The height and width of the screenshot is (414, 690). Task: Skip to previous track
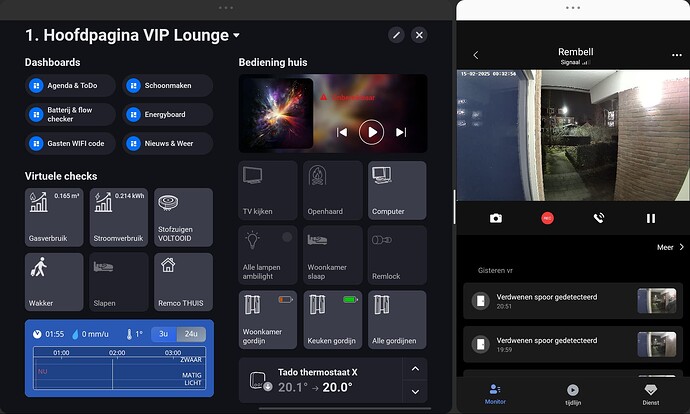[342, 132]
